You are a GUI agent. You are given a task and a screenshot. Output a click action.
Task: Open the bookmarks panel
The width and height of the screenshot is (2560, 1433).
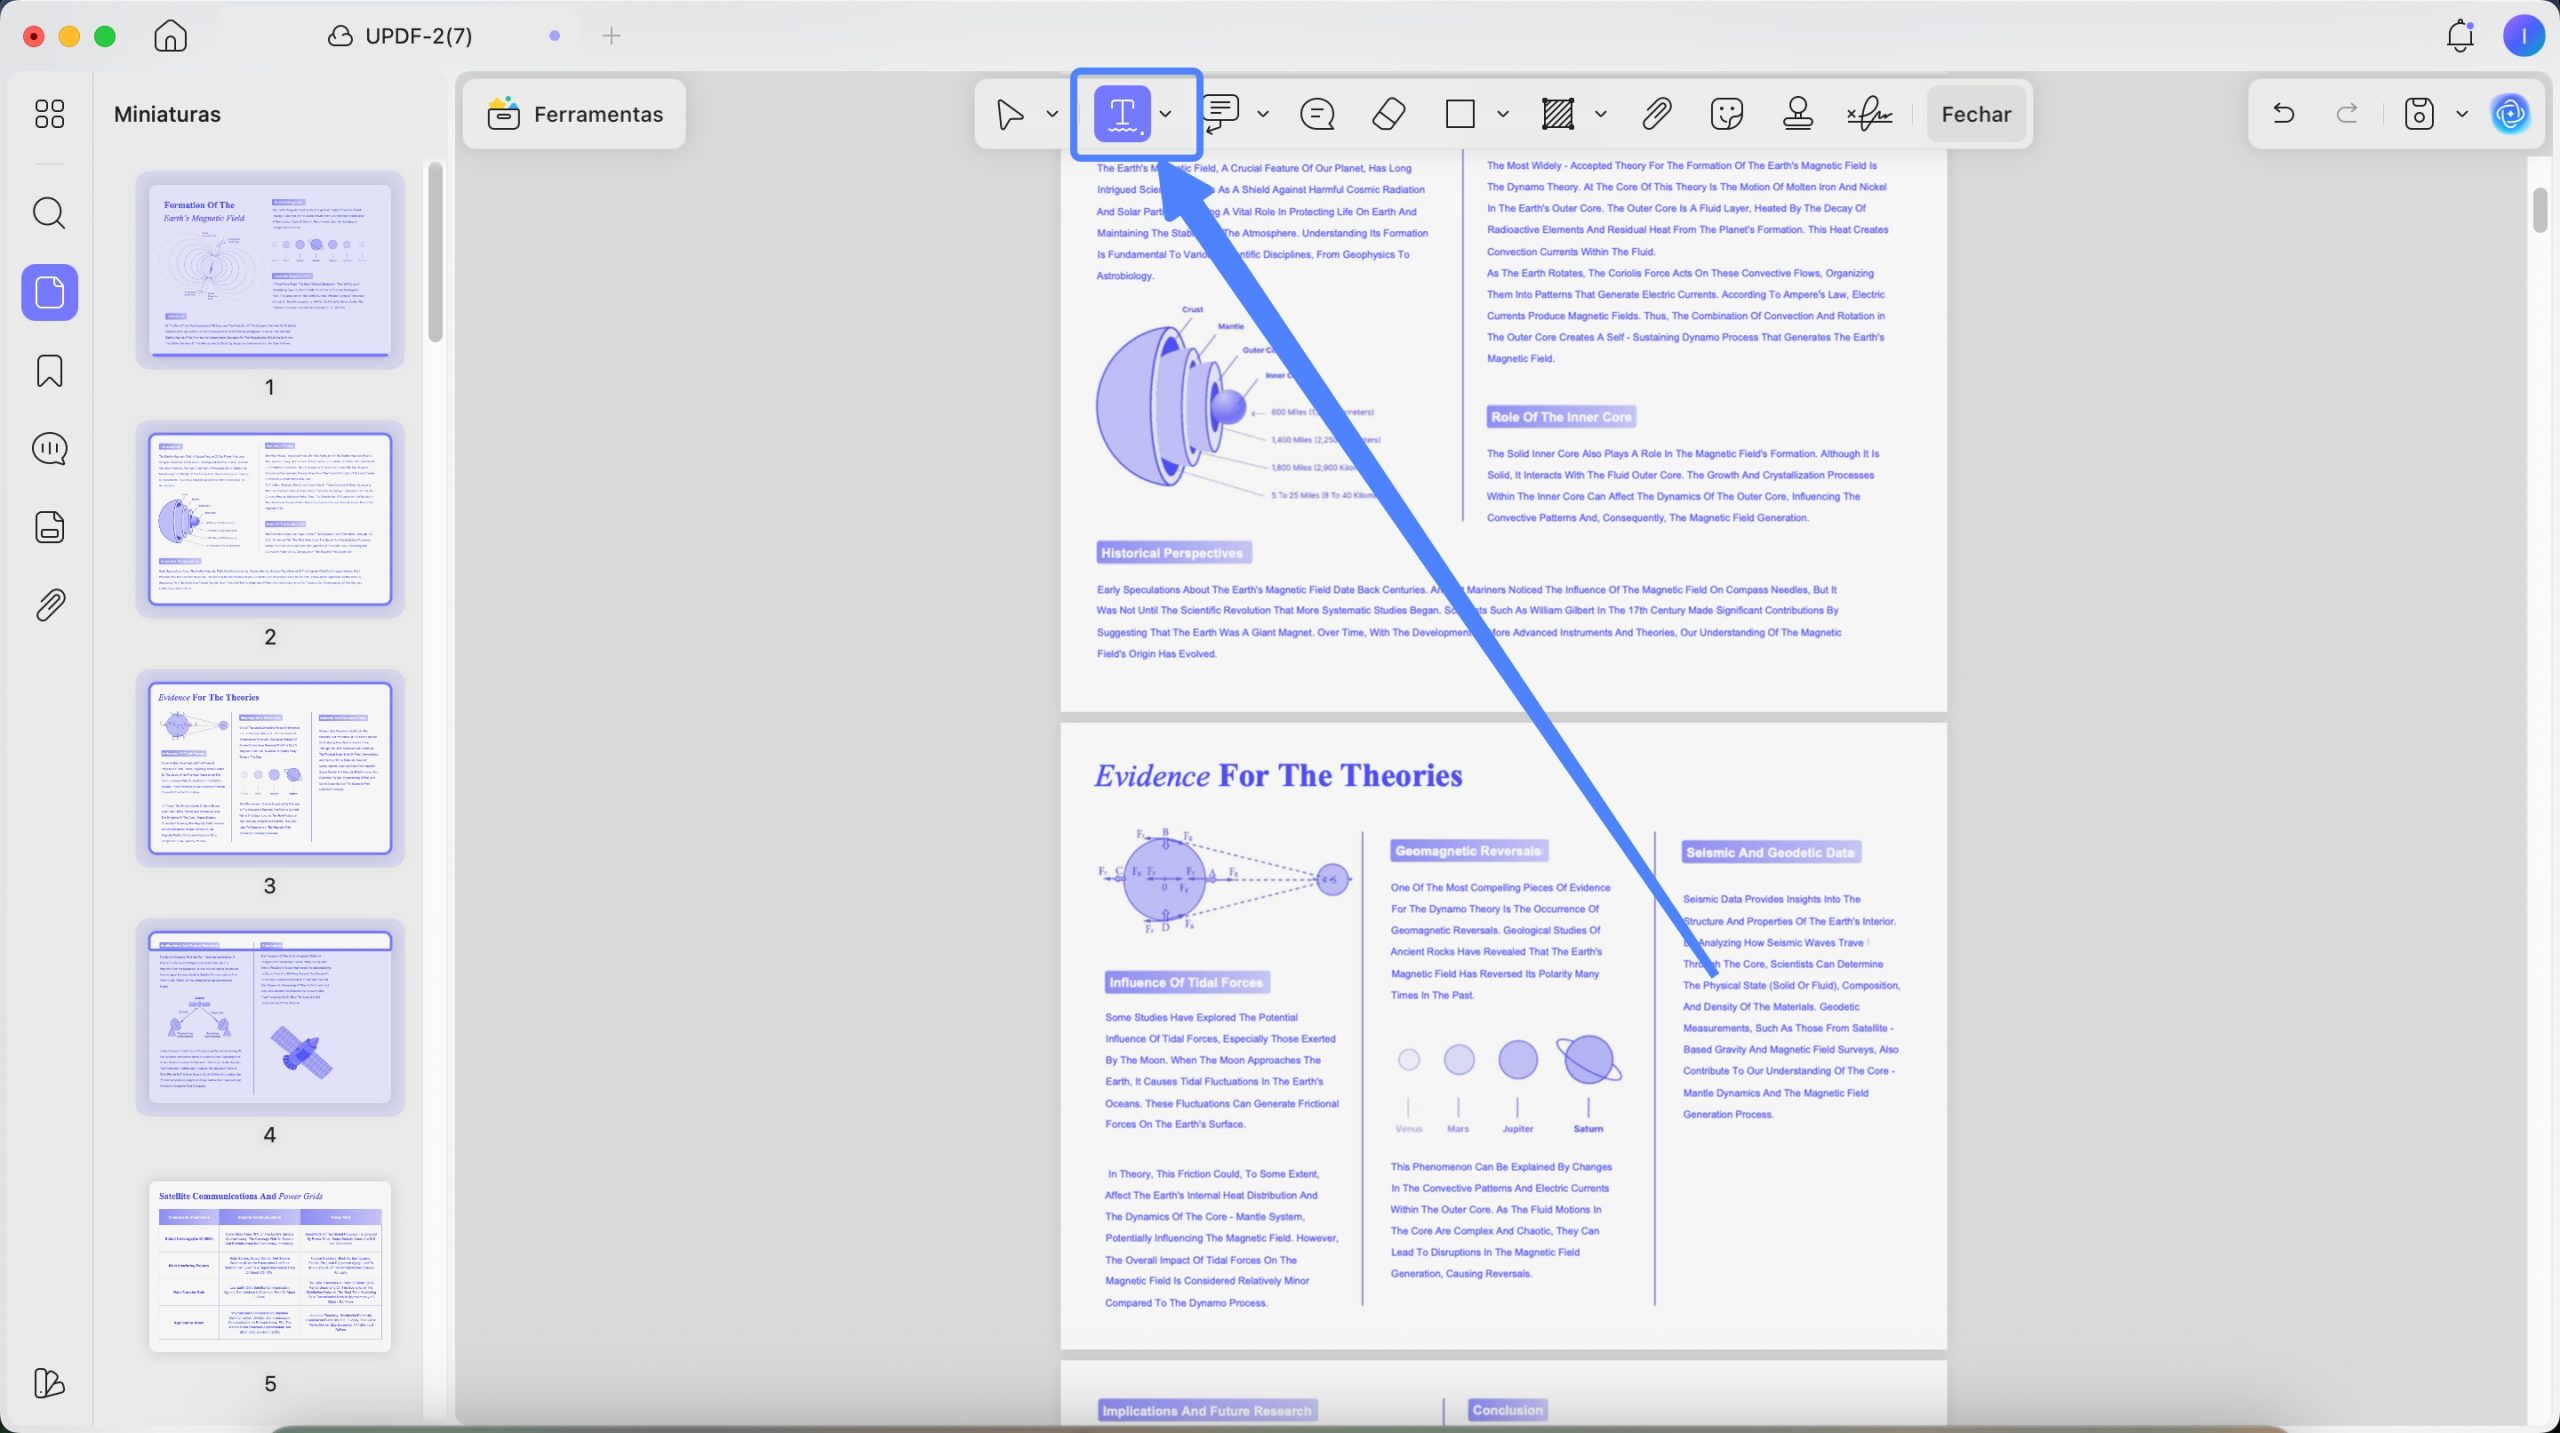49,371
